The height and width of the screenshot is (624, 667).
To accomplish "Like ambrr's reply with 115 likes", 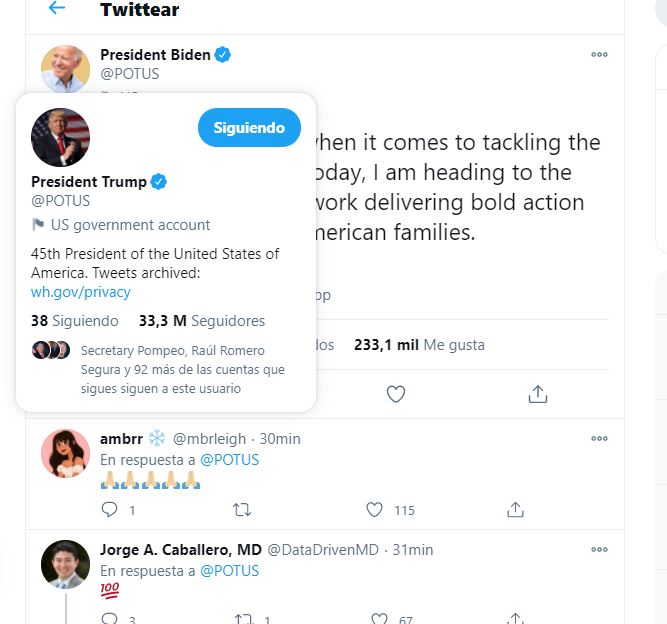I will coord(374,510).
